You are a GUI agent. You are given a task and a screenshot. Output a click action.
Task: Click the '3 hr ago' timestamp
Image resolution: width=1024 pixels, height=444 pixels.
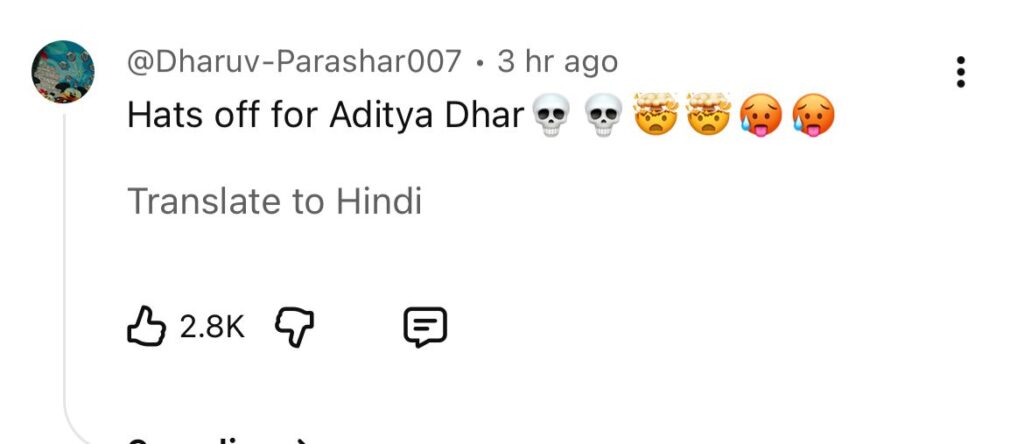[557, 62]
